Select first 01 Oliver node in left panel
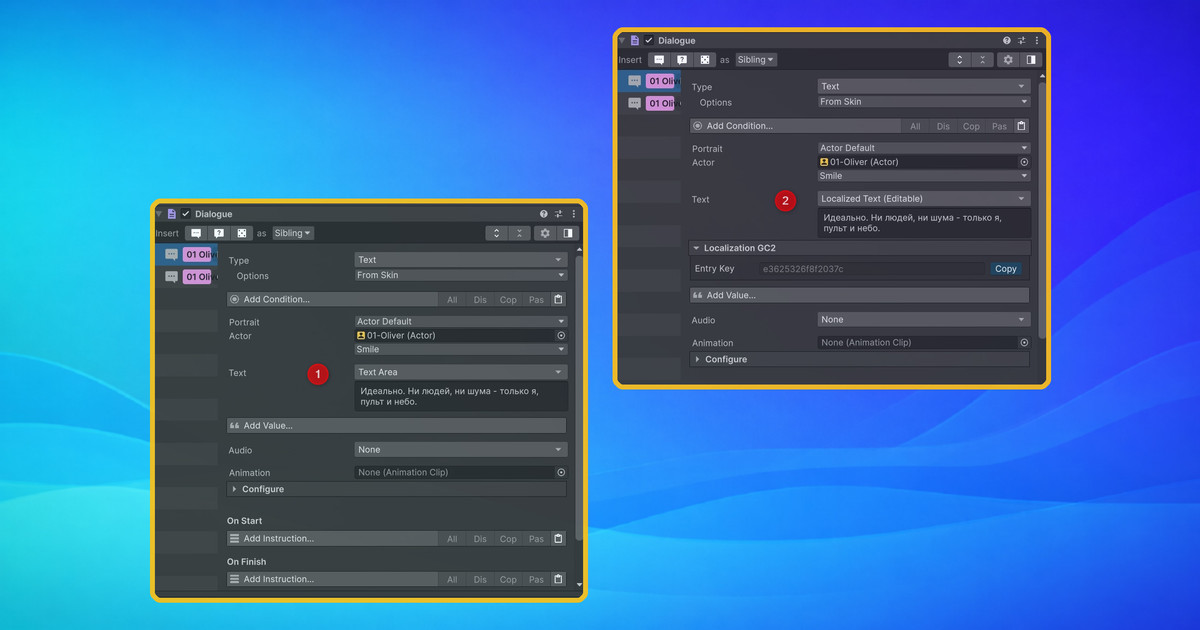This screenshot has height=630, width=1200. 186,255
